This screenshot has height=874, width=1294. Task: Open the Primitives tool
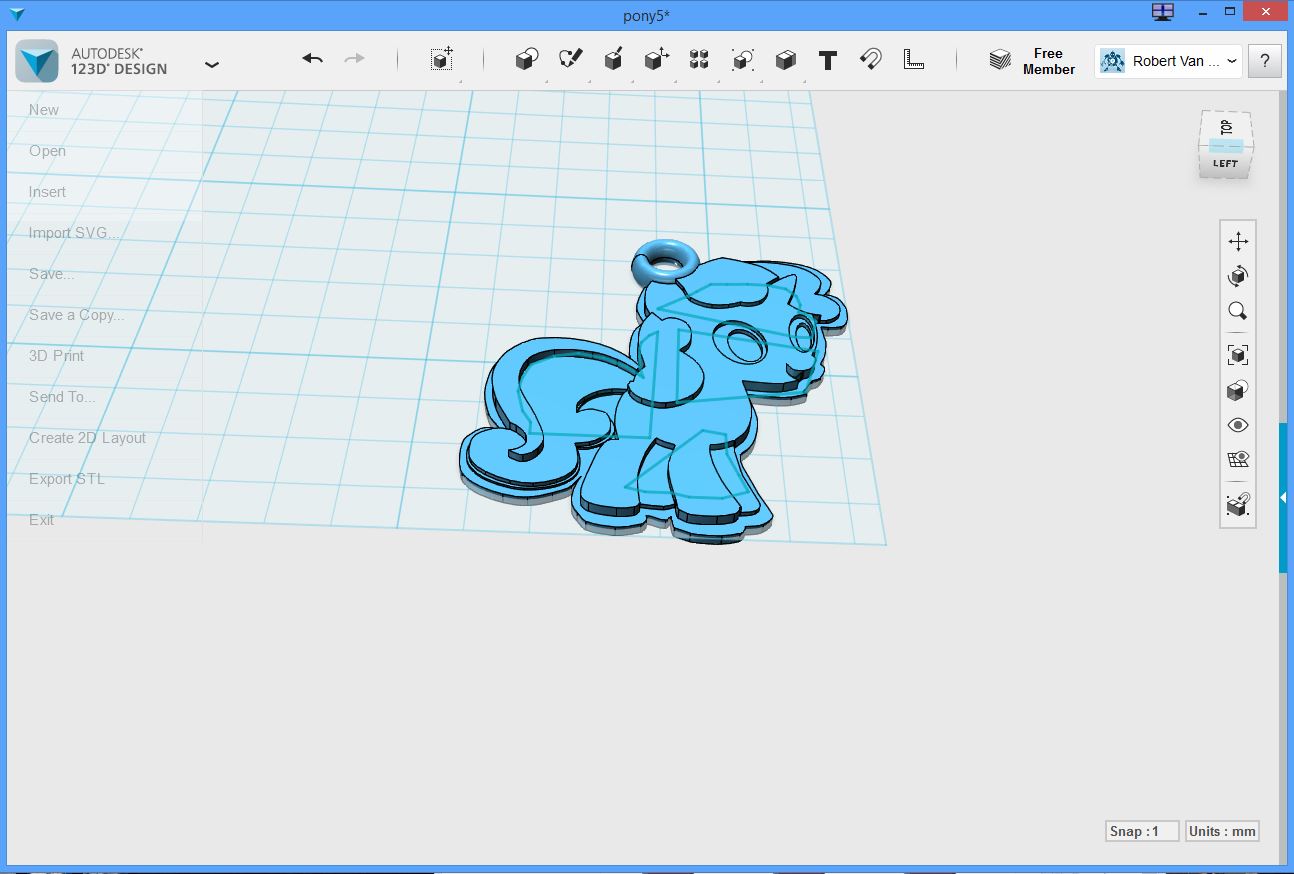pos(527,59)
